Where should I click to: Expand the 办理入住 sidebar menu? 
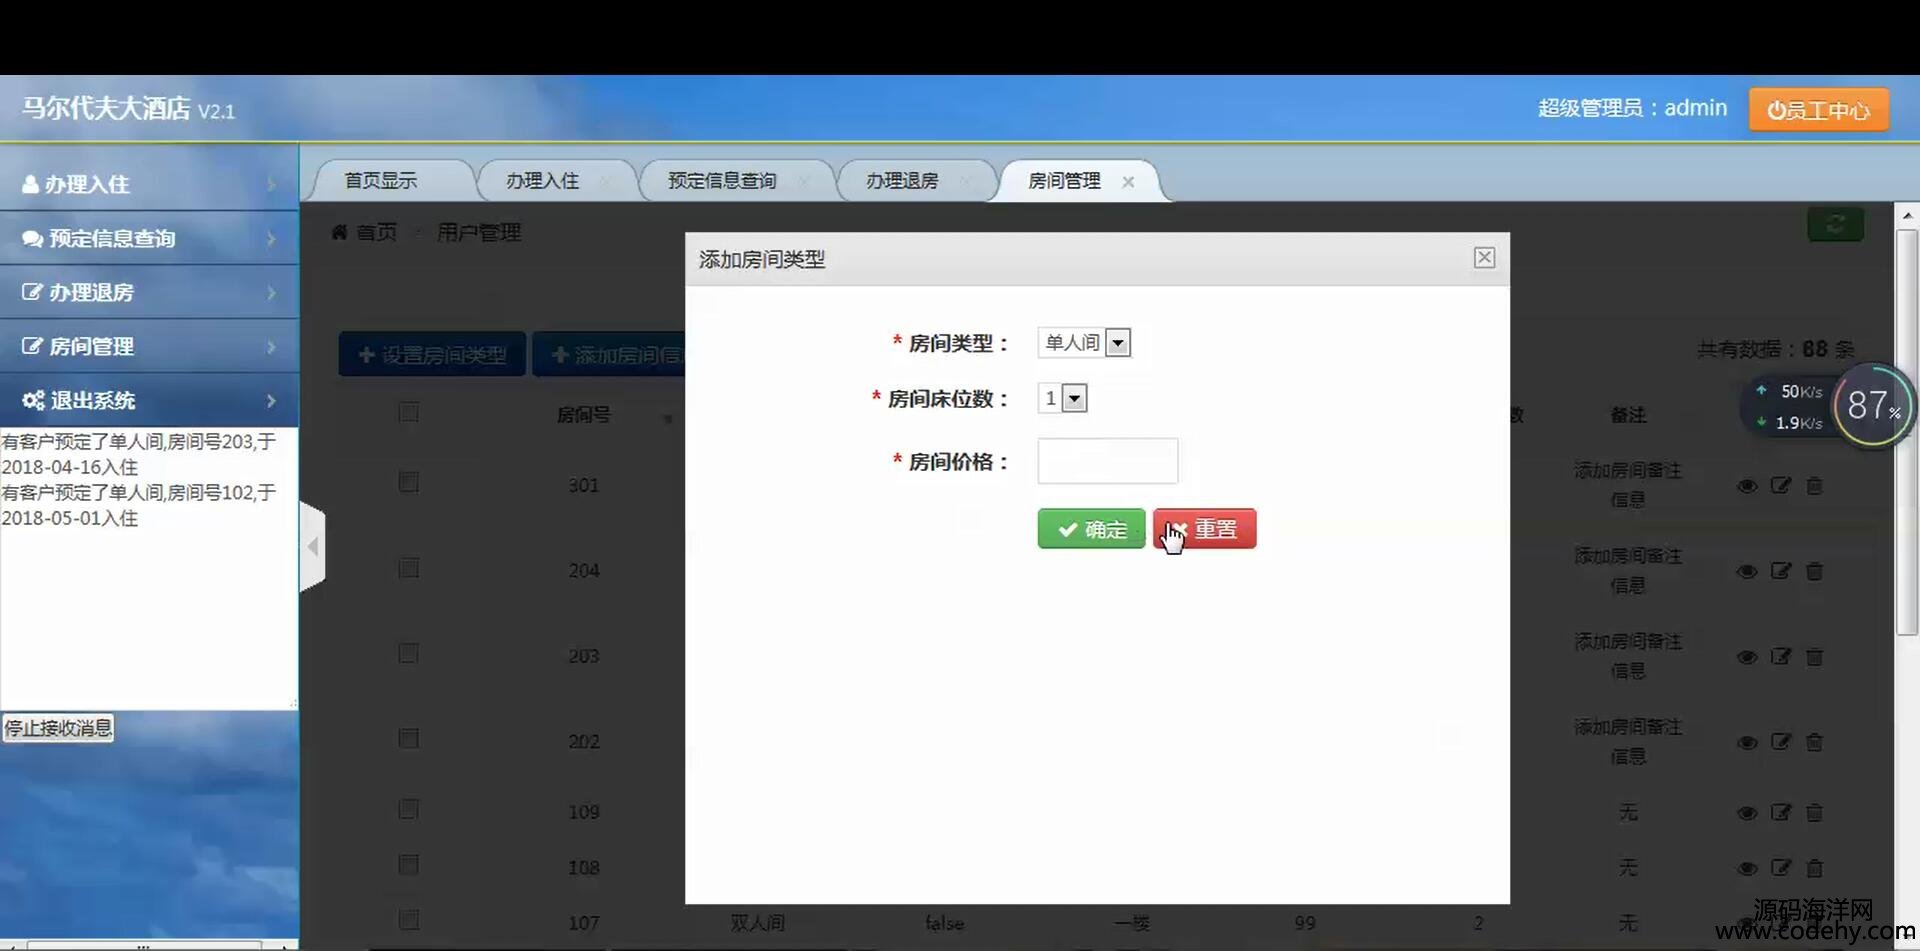pos(149,184)
